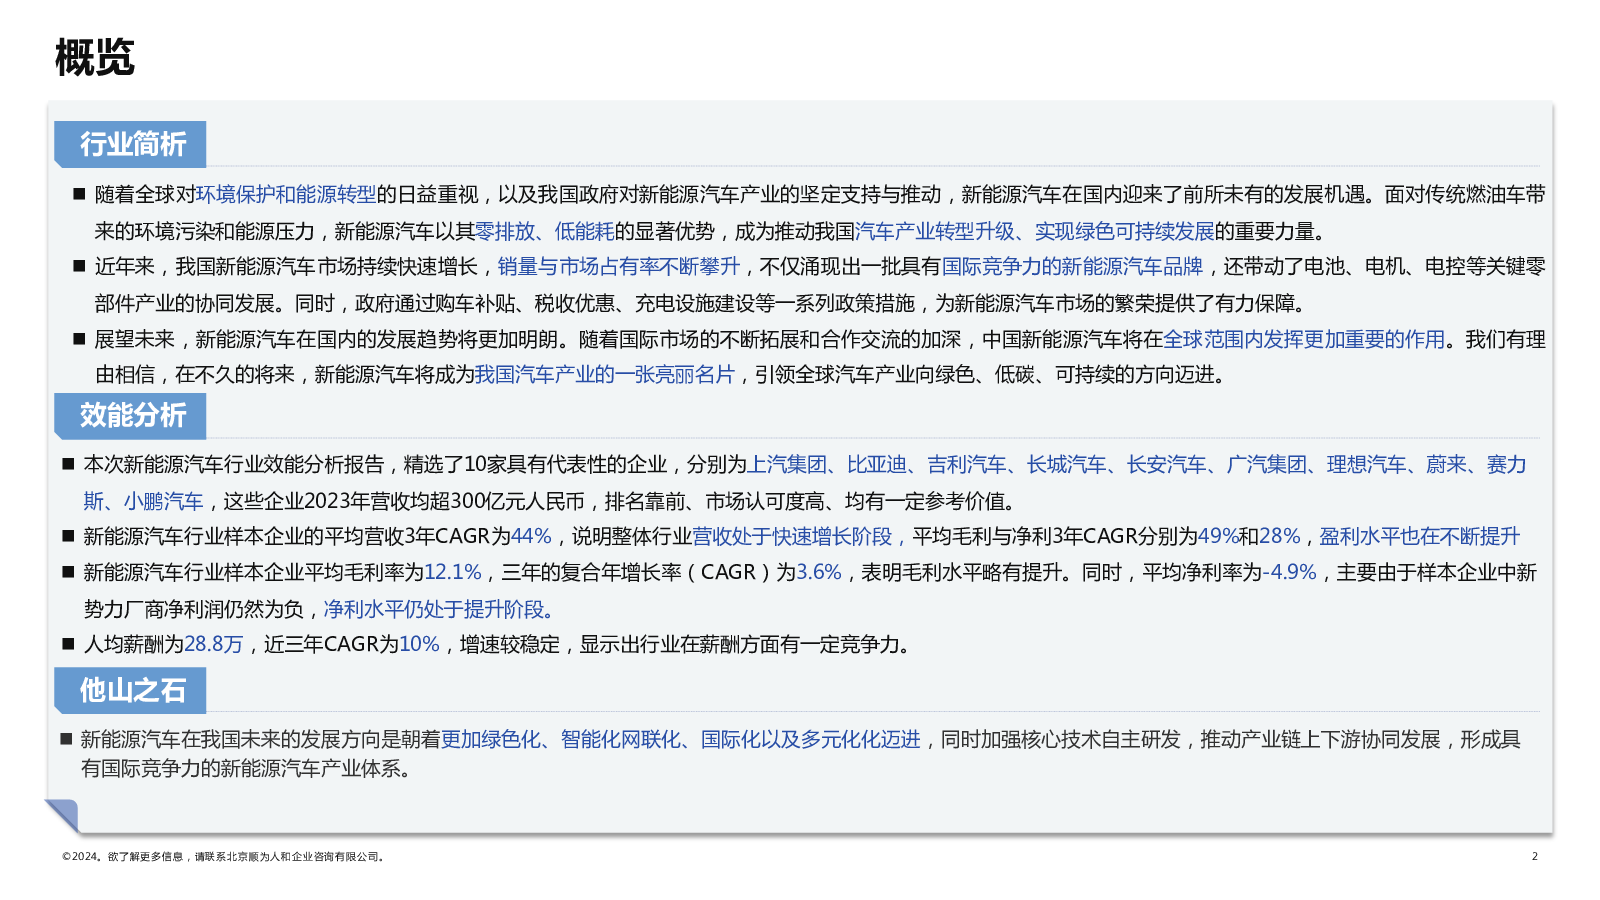Screen dimensions: 1600x900
Task: Click the company name 蔚来
Action: [1446, 464]
